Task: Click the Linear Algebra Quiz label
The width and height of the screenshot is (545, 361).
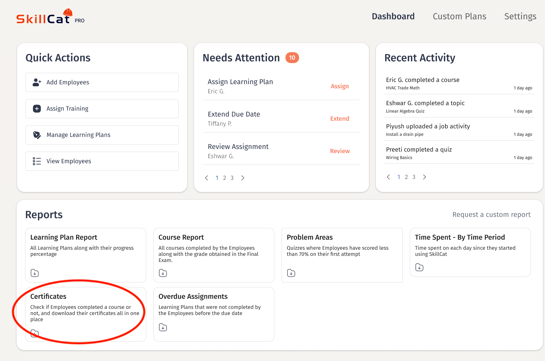Action: pos(405,111)
